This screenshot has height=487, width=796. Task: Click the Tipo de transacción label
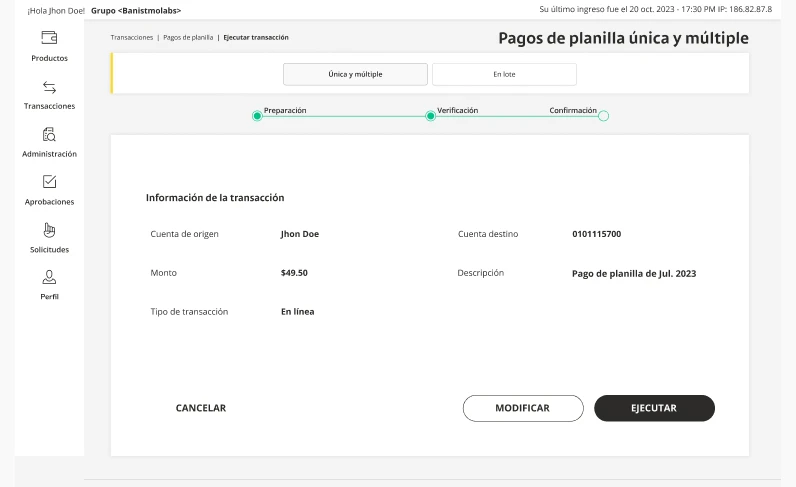pos(189,312)
